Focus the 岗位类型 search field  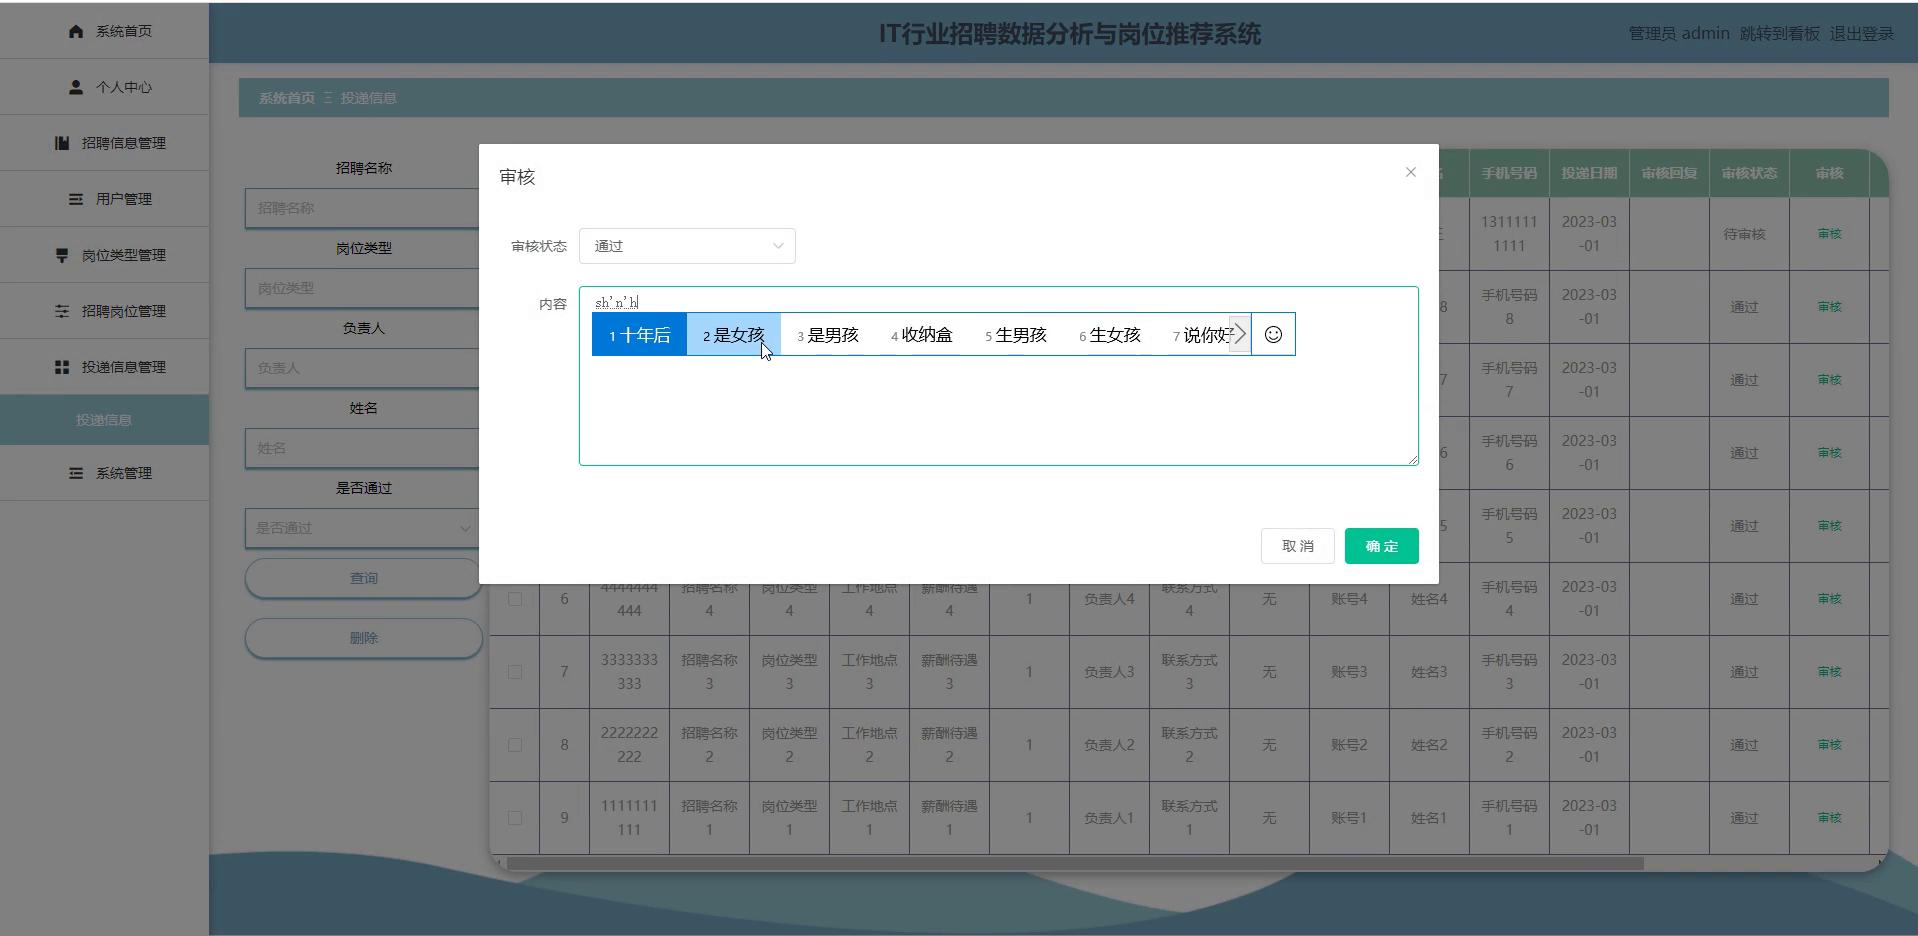click(x=363, y=288)
